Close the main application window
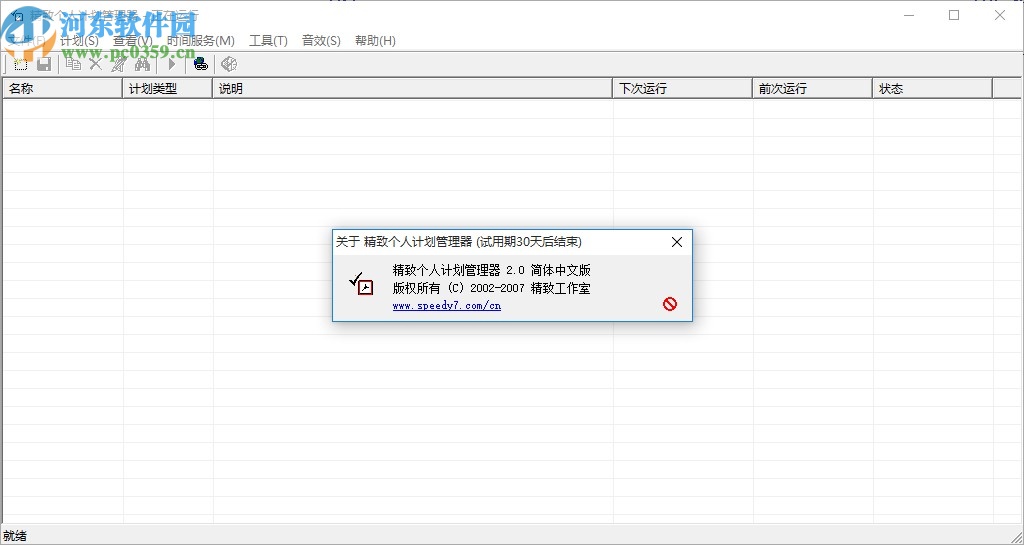The height and width of the screenshot is (545, 1024). (x=1000, y=15)
